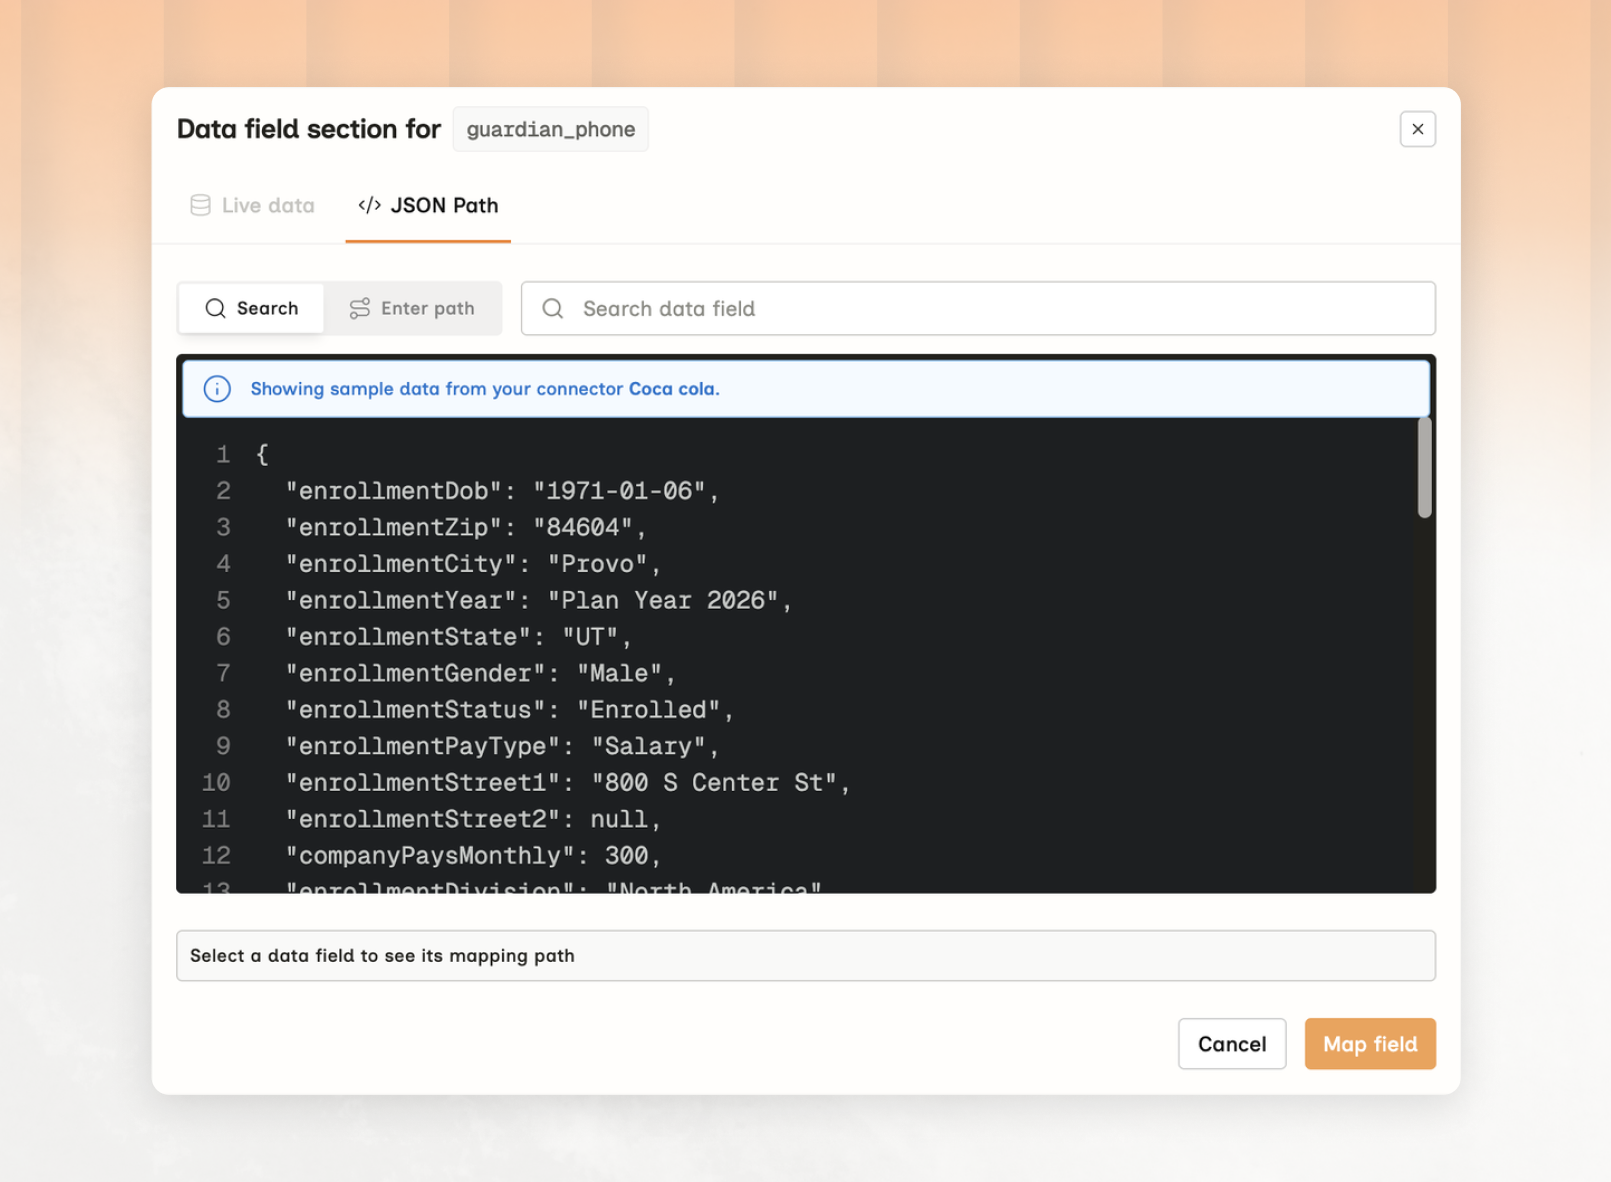Select the enrollmentState field line
The image size is (1611, 1182).
459,637
